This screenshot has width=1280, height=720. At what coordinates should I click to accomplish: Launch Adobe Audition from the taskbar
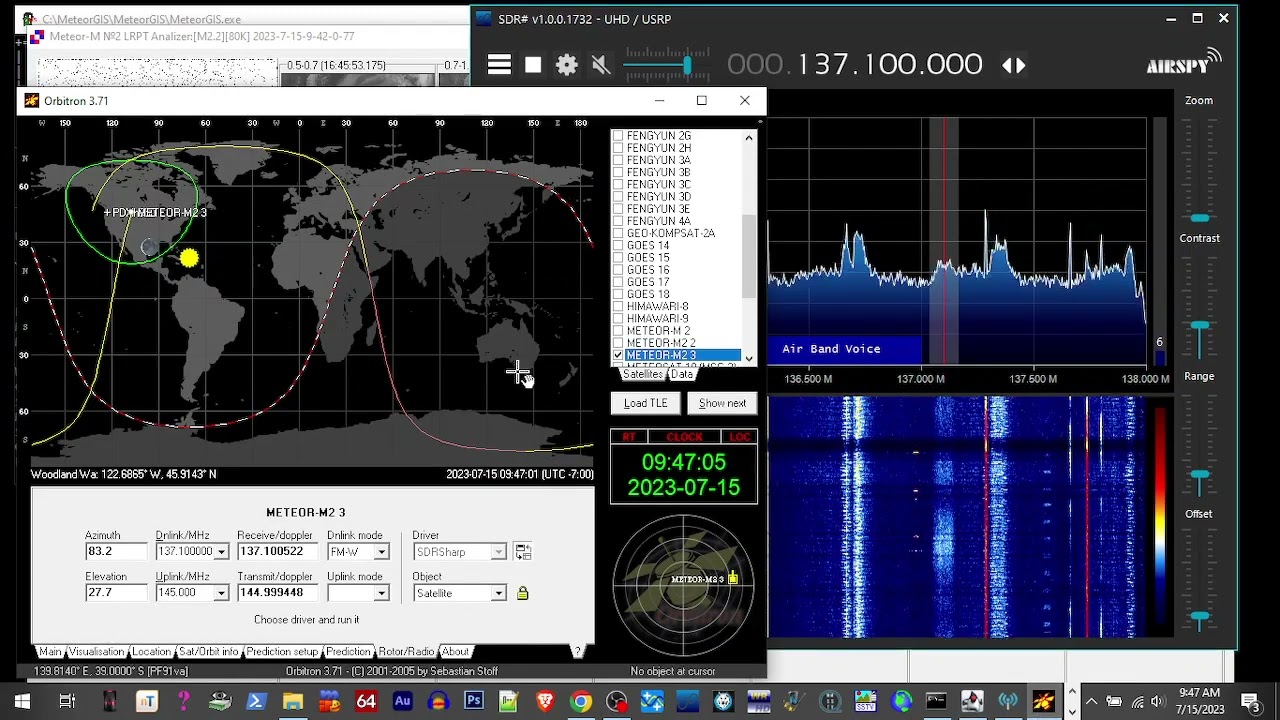click(402, 701)
